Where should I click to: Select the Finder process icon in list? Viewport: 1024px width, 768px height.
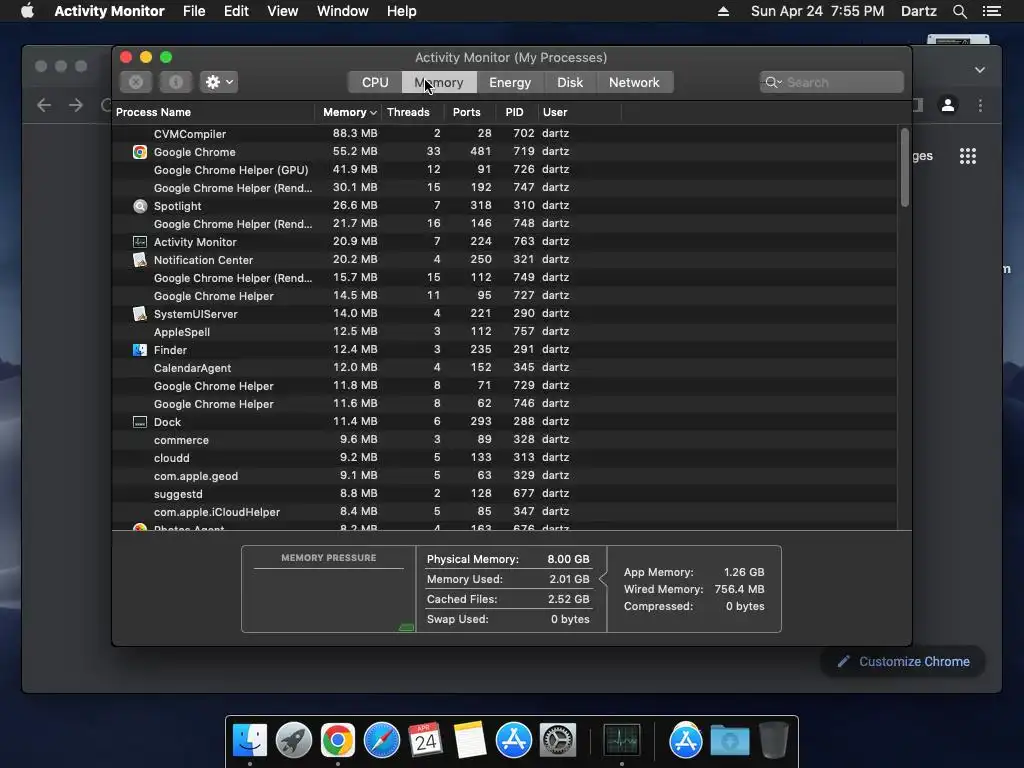pyautogui.click(x=140, y=350)
